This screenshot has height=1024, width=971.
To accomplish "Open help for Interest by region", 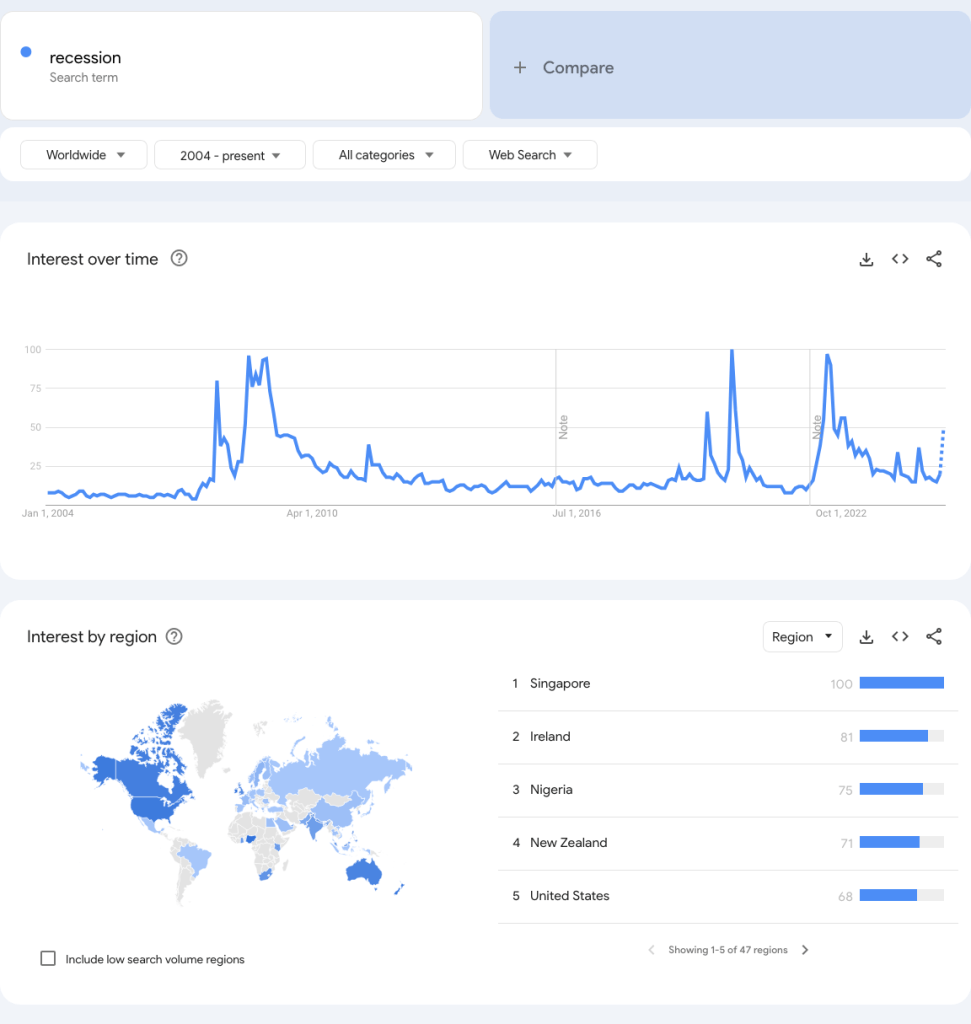I will 174,637.
